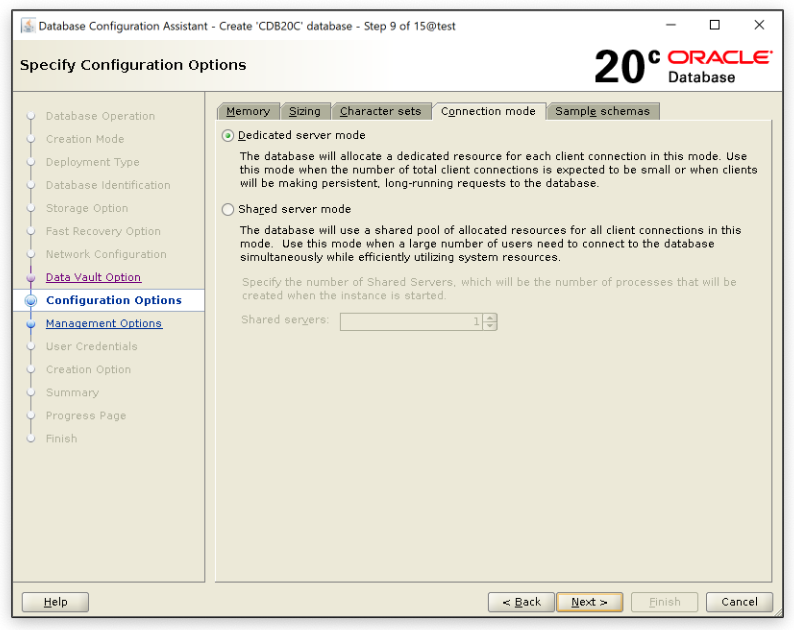The width and height of the screenshot is (794, 630).
Task: Click Database Operation step text
Action: (100, 116)
